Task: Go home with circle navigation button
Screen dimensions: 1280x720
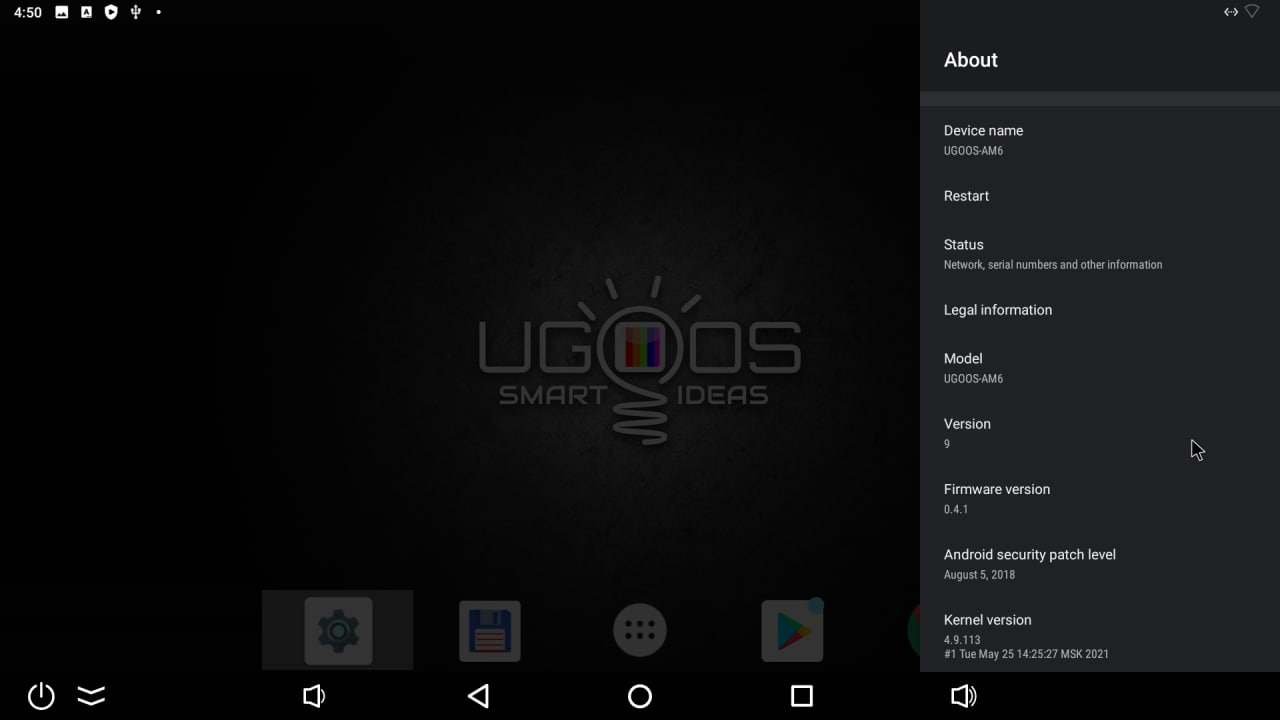Action: point(640,696)
